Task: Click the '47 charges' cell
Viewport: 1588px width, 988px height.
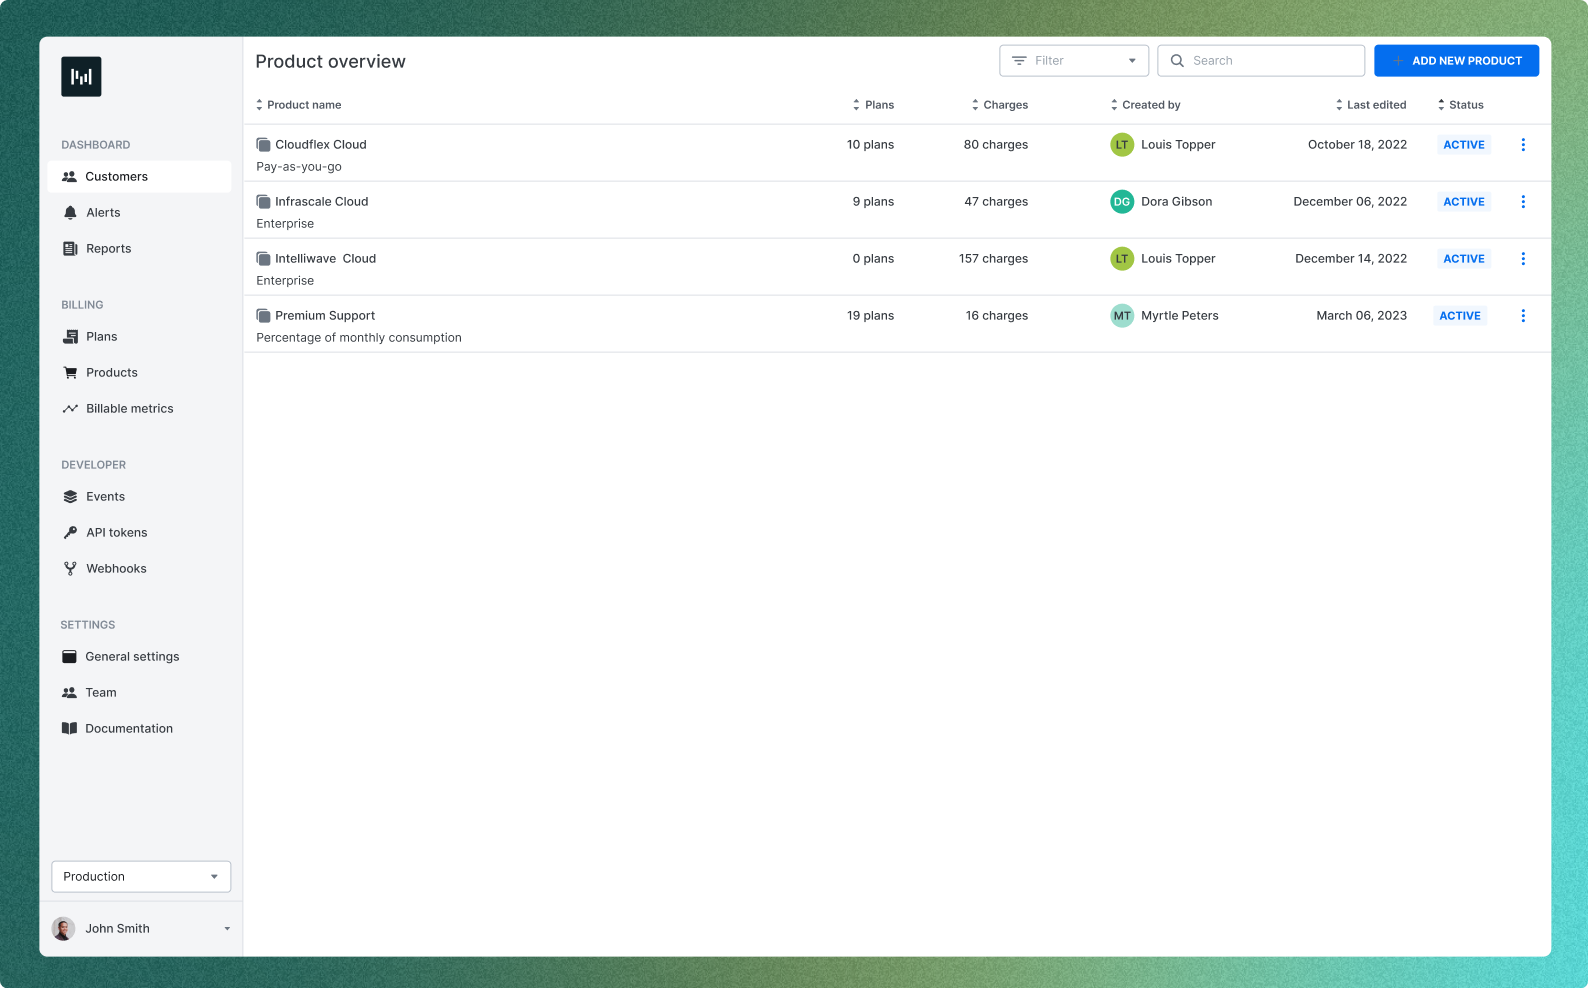Action: click(996, 202)
